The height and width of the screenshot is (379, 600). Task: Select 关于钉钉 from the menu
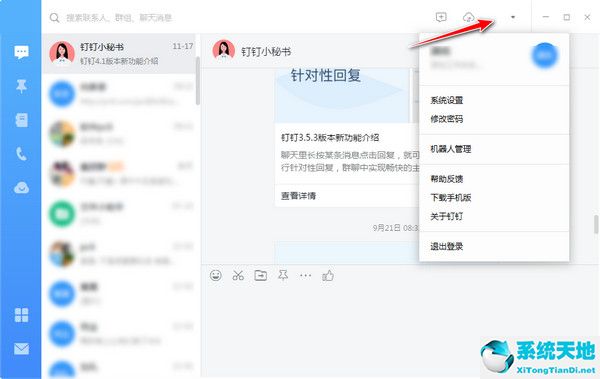coord(447,216)
